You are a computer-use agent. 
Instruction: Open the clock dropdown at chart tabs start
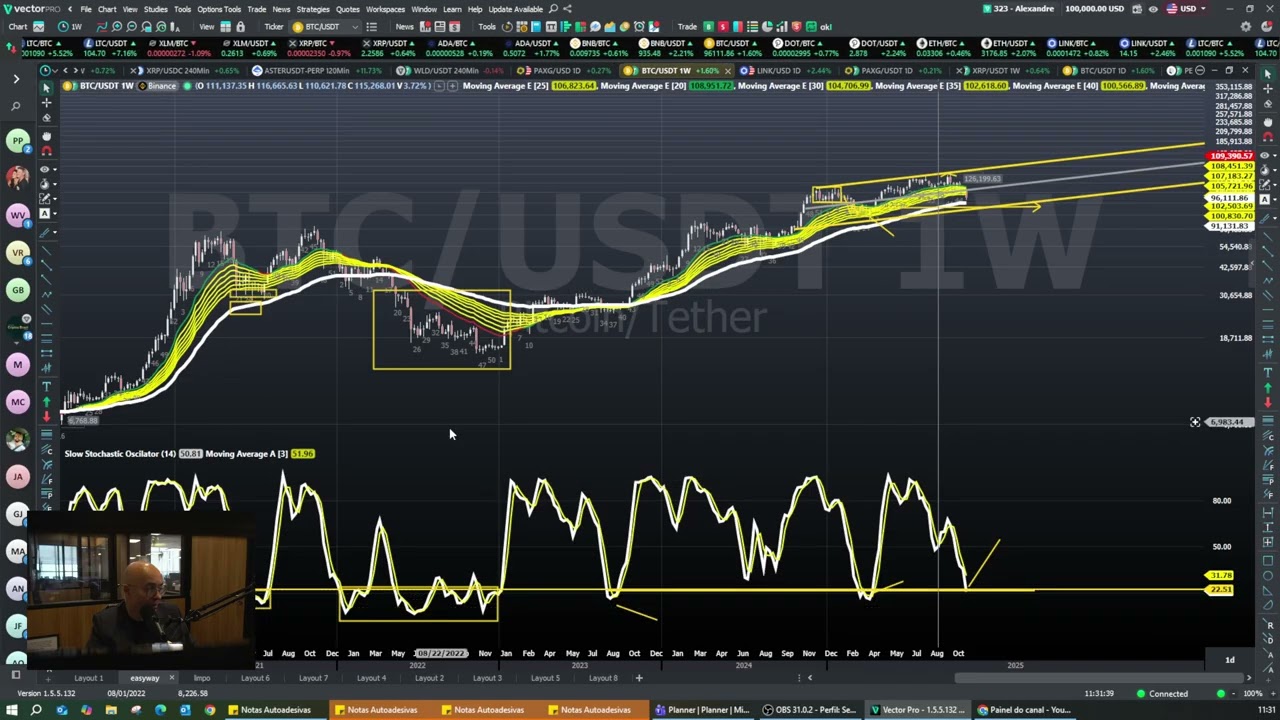48,71
